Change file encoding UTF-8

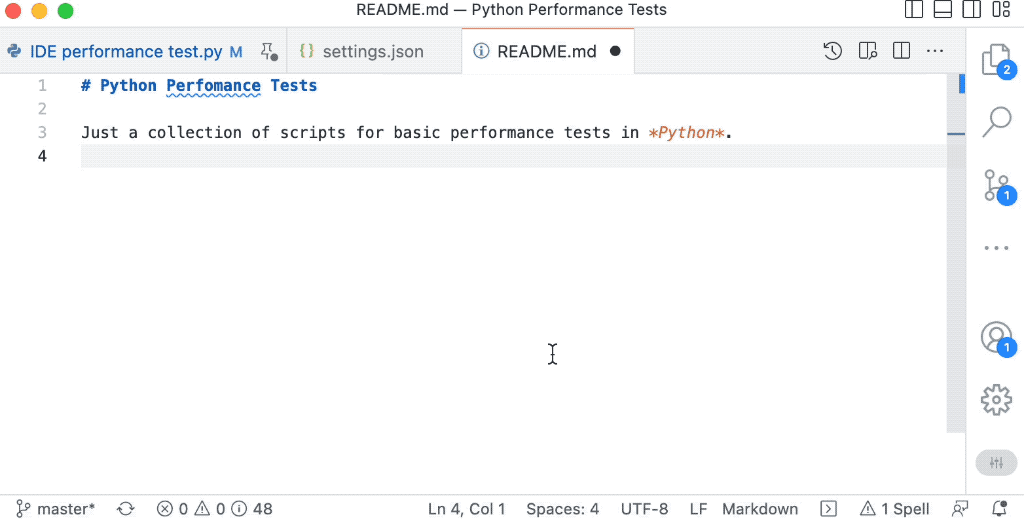pos(644,509)
